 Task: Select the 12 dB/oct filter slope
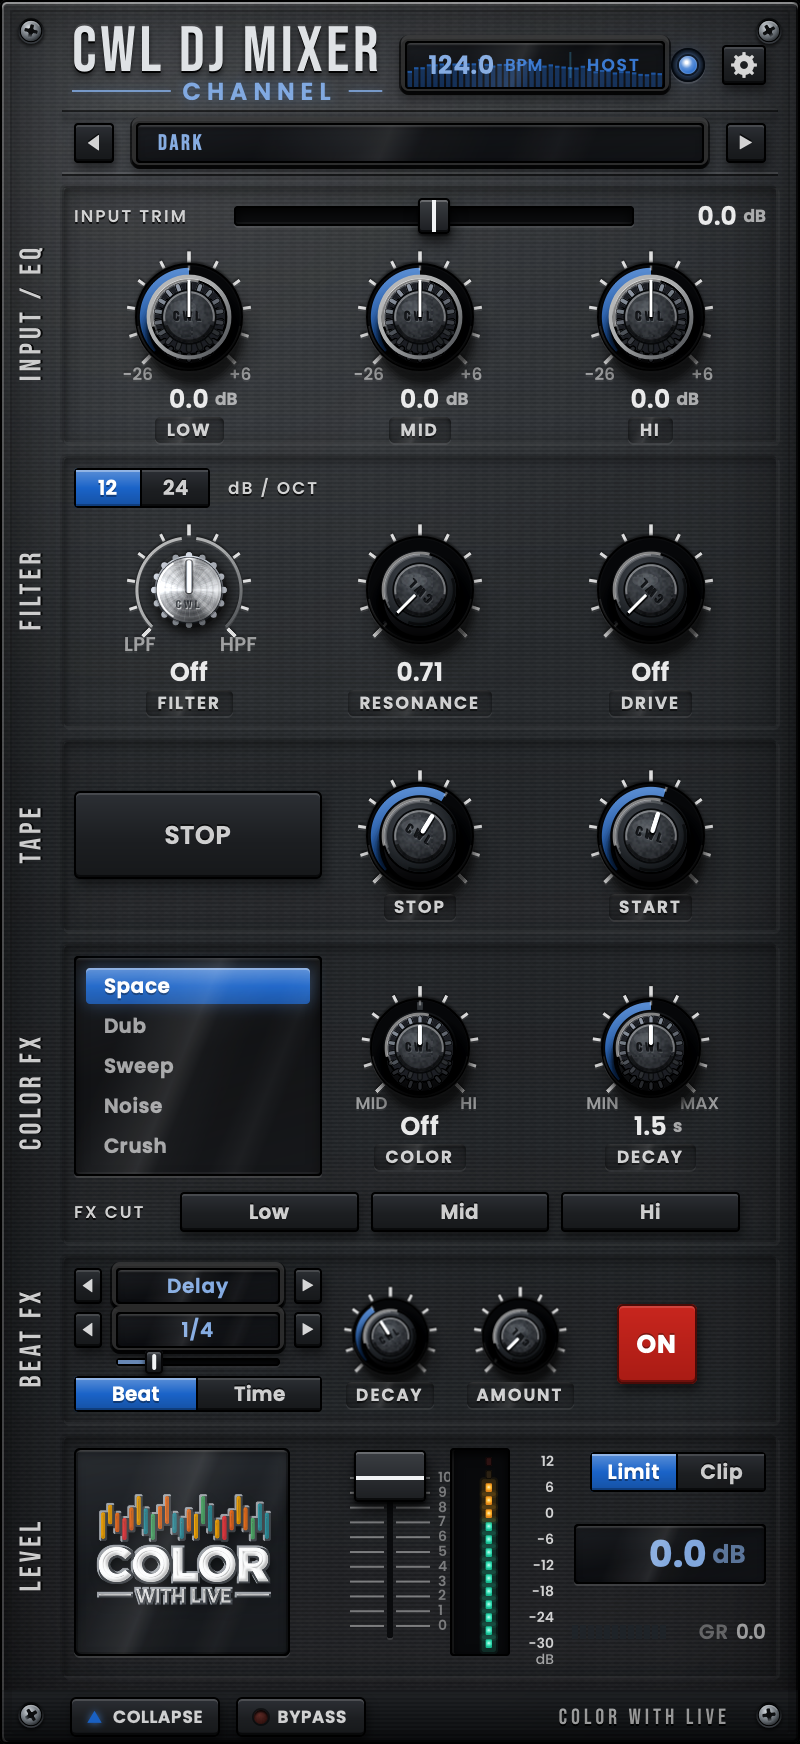pyautogui.click(x=108, y=488)
